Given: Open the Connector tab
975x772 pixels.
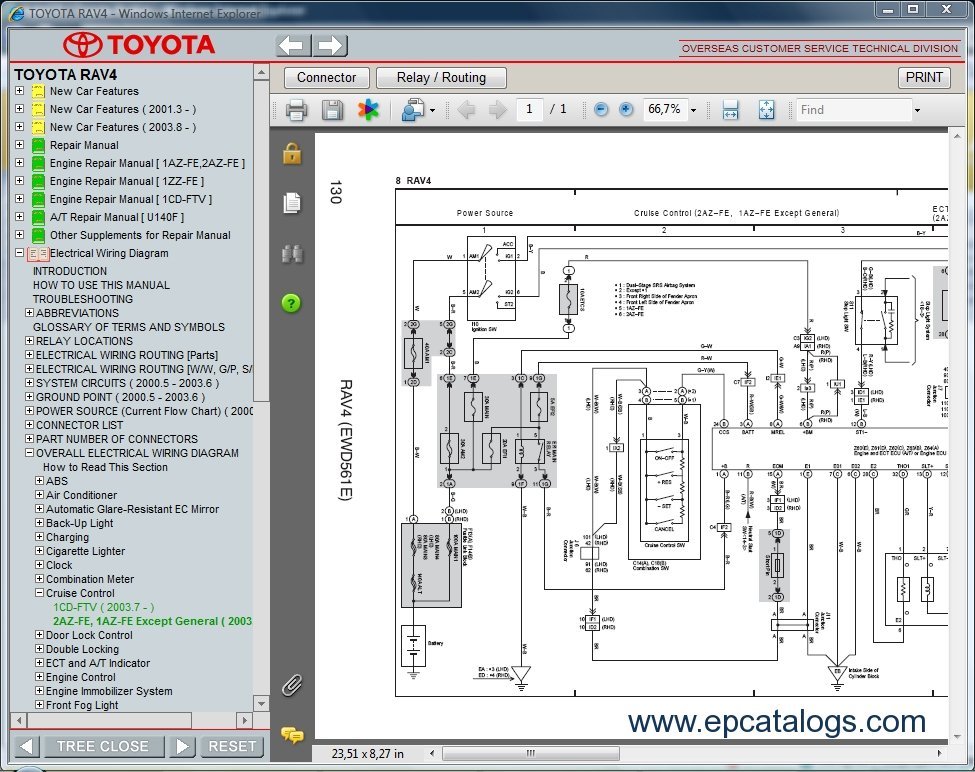Looking at the screenshot, I should pos(326,78).
